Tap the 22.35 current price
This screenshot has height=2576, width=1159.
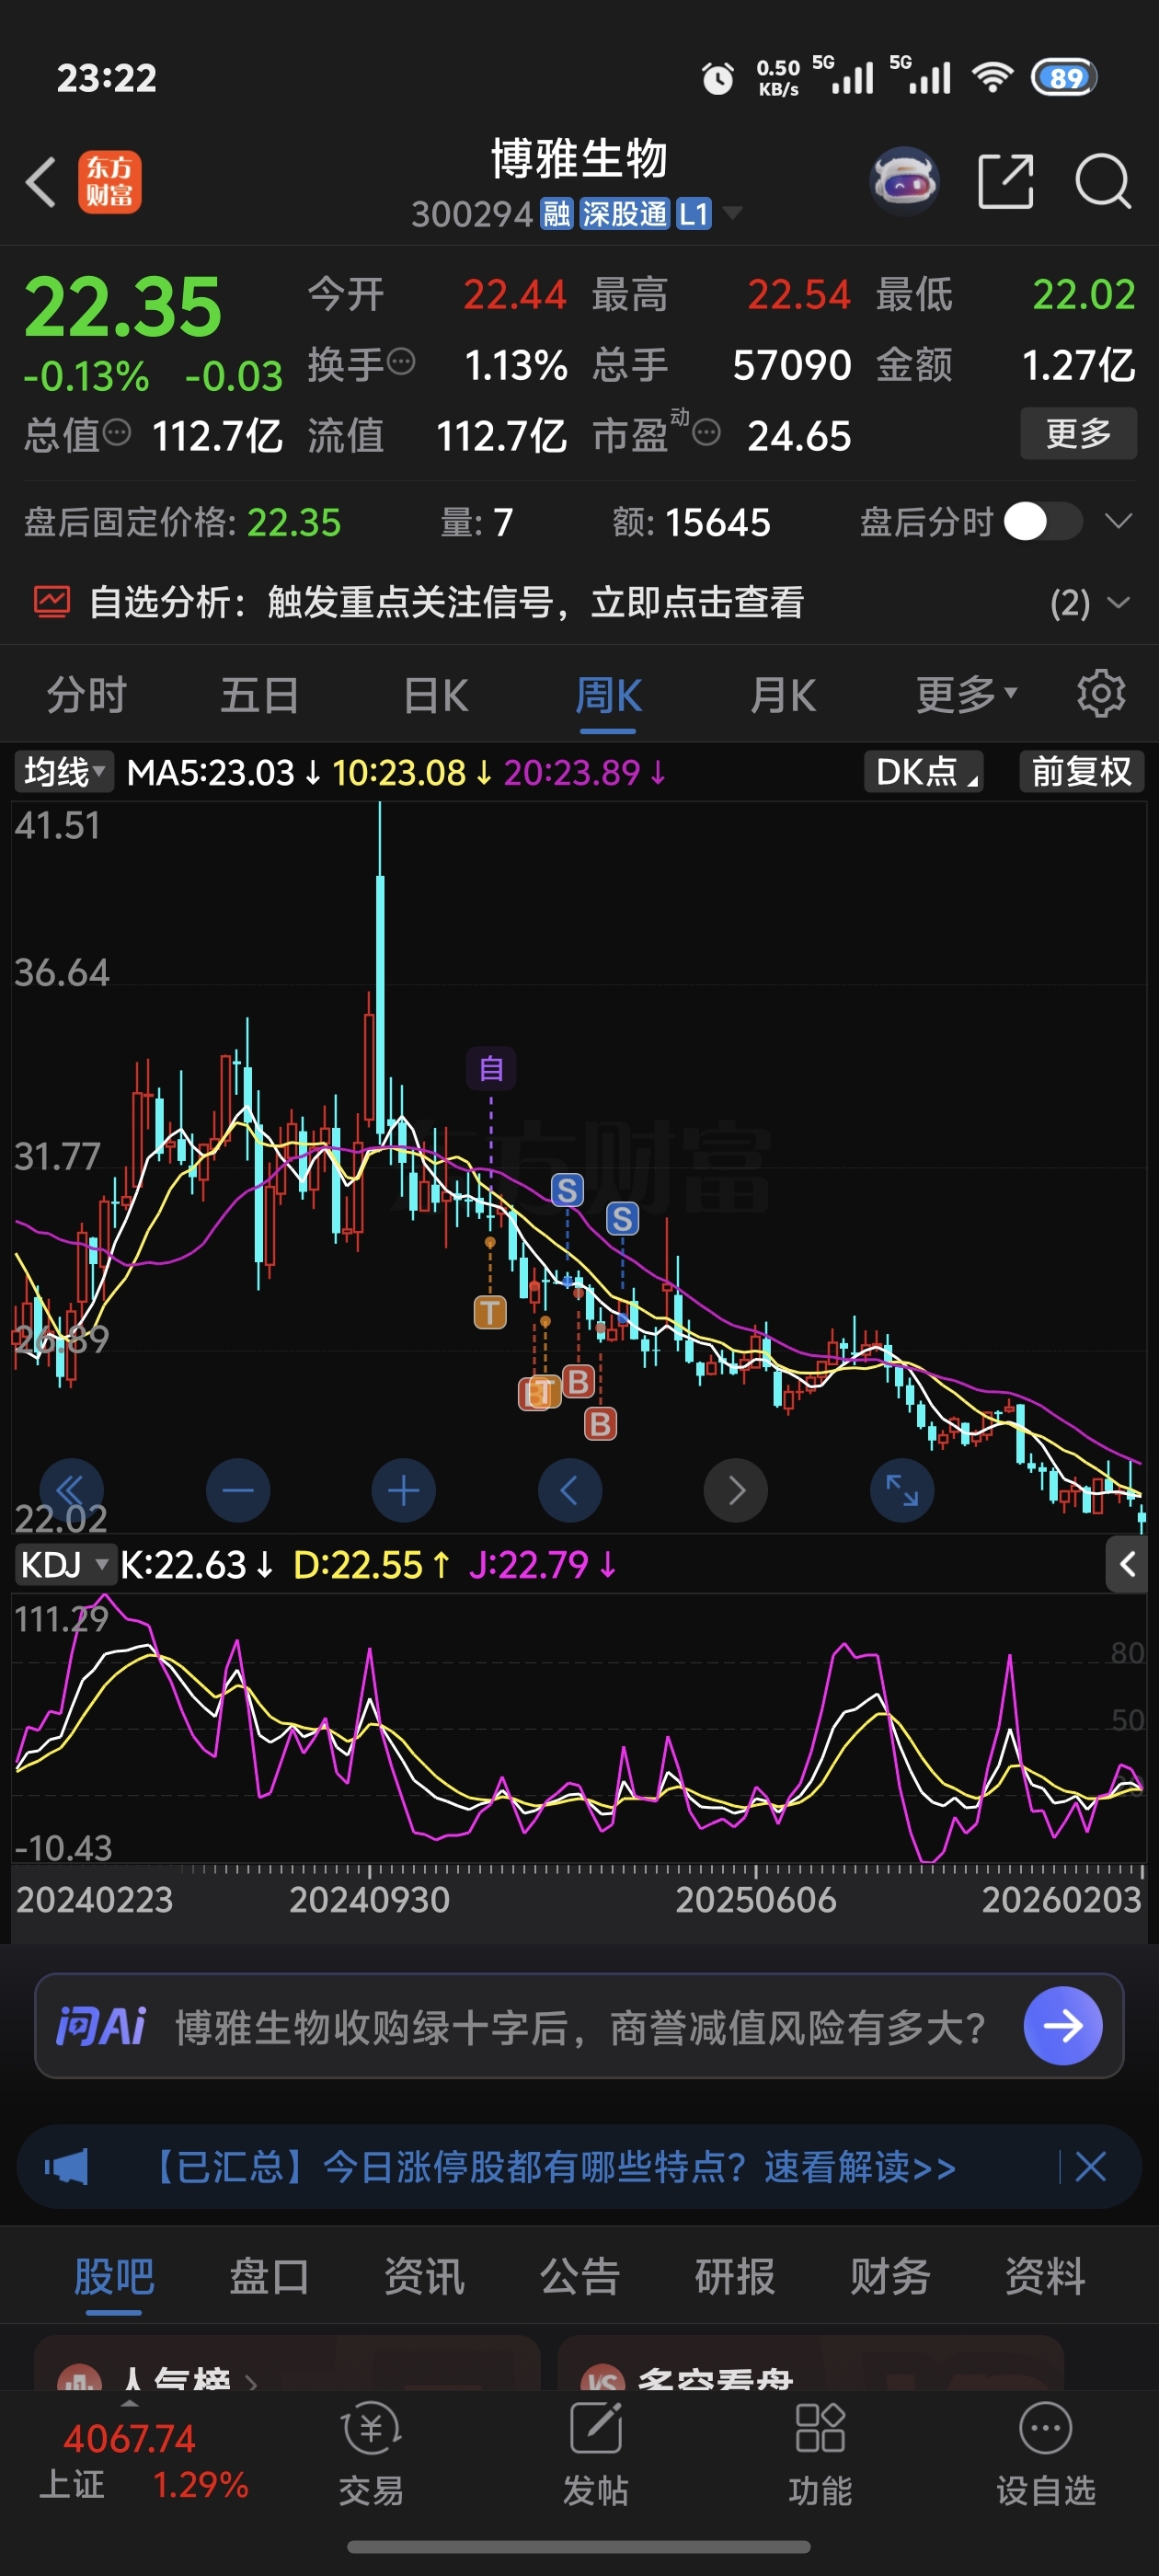[x=122, y=307]
